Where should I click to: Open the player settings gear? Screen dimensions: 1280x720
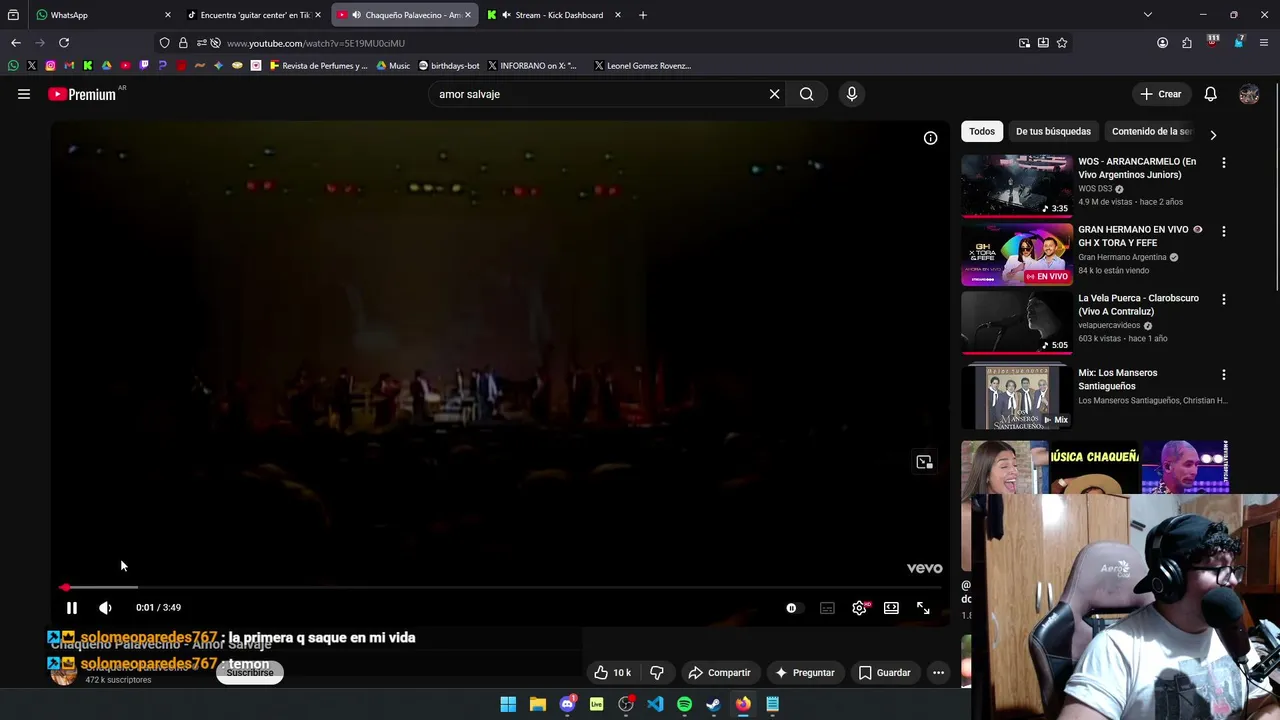[x=859, y=608]
